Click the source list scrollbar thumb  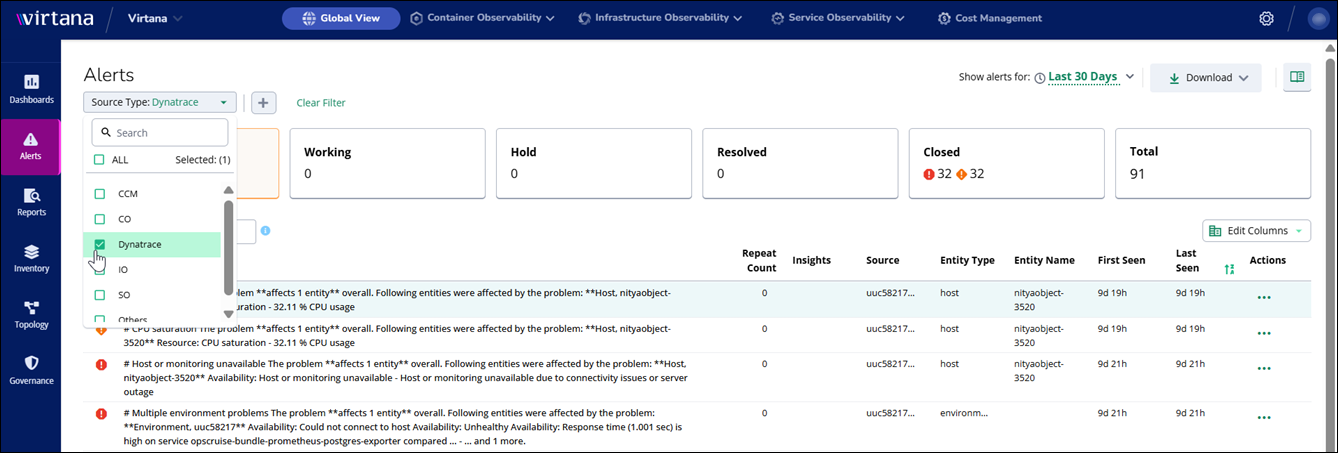click(228, 247)
